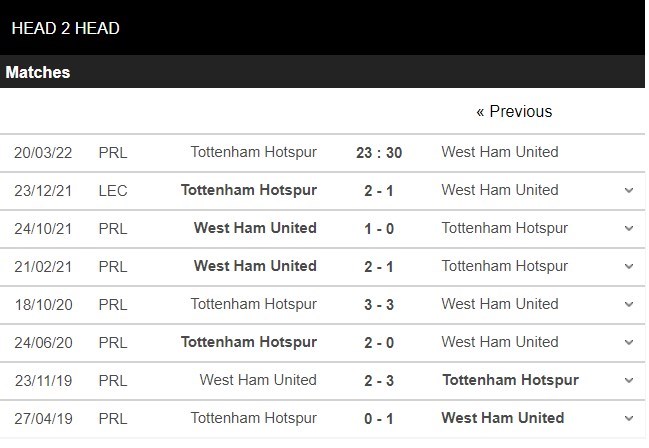Click the 20/03/22 fixture date
Viewport: 649px width, 448px height.
click(x=43, y=153)
